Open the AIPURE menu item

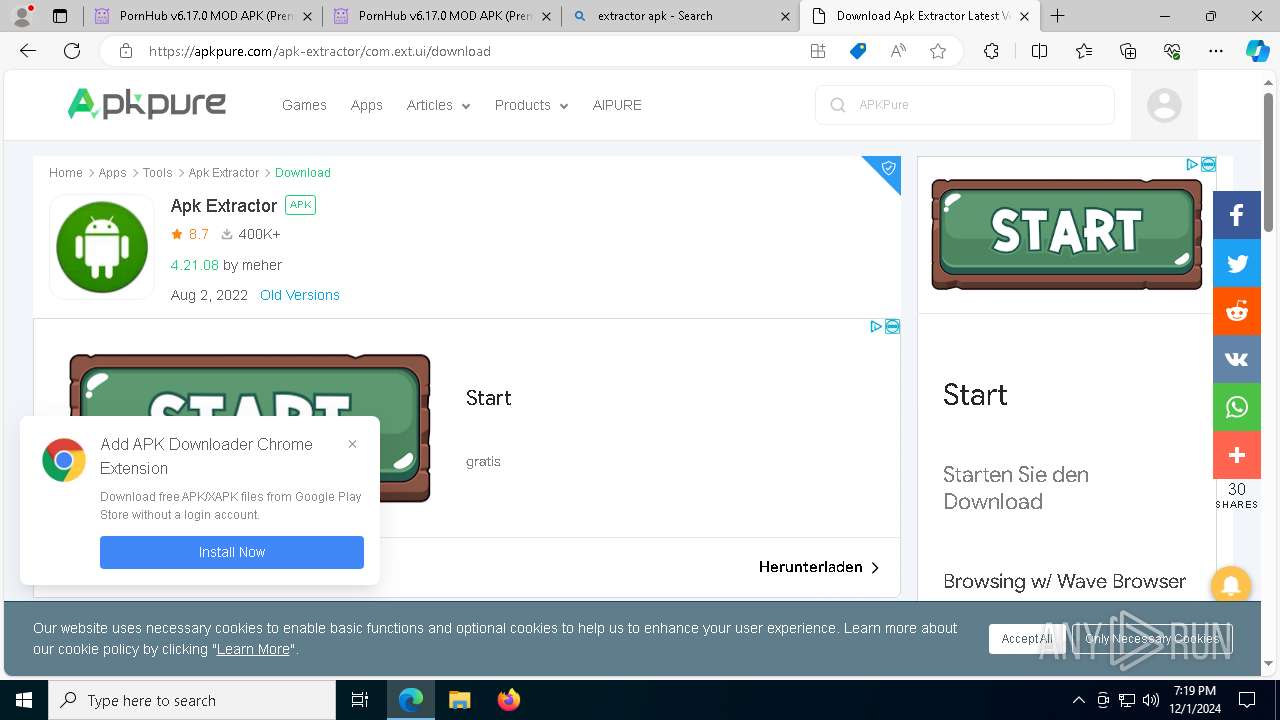pos(617,105)
